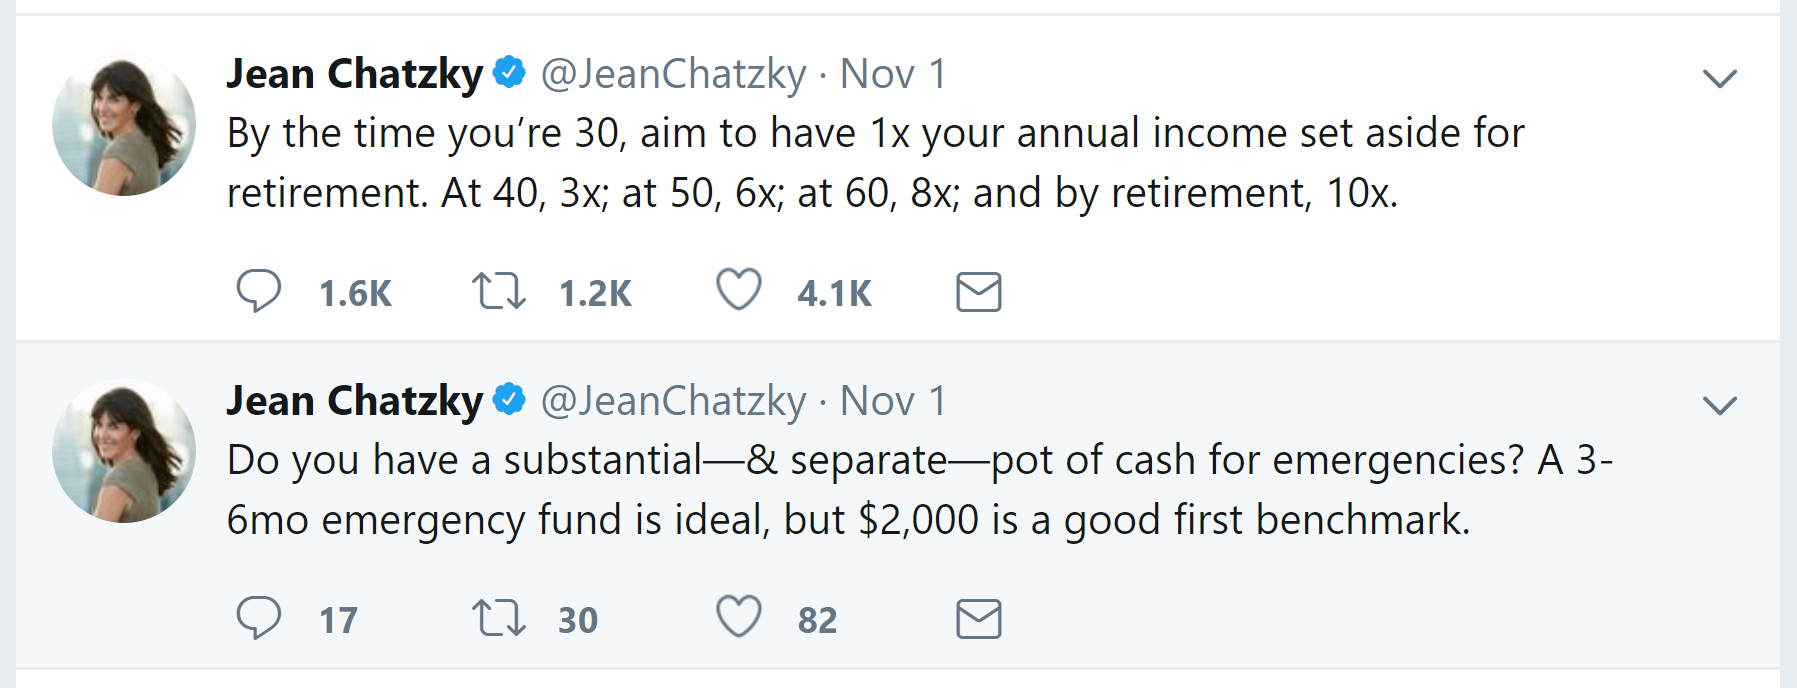Like the emergency fund tweet
The height and width of the screenshot is (688, 1797).
tap(739, 617)
